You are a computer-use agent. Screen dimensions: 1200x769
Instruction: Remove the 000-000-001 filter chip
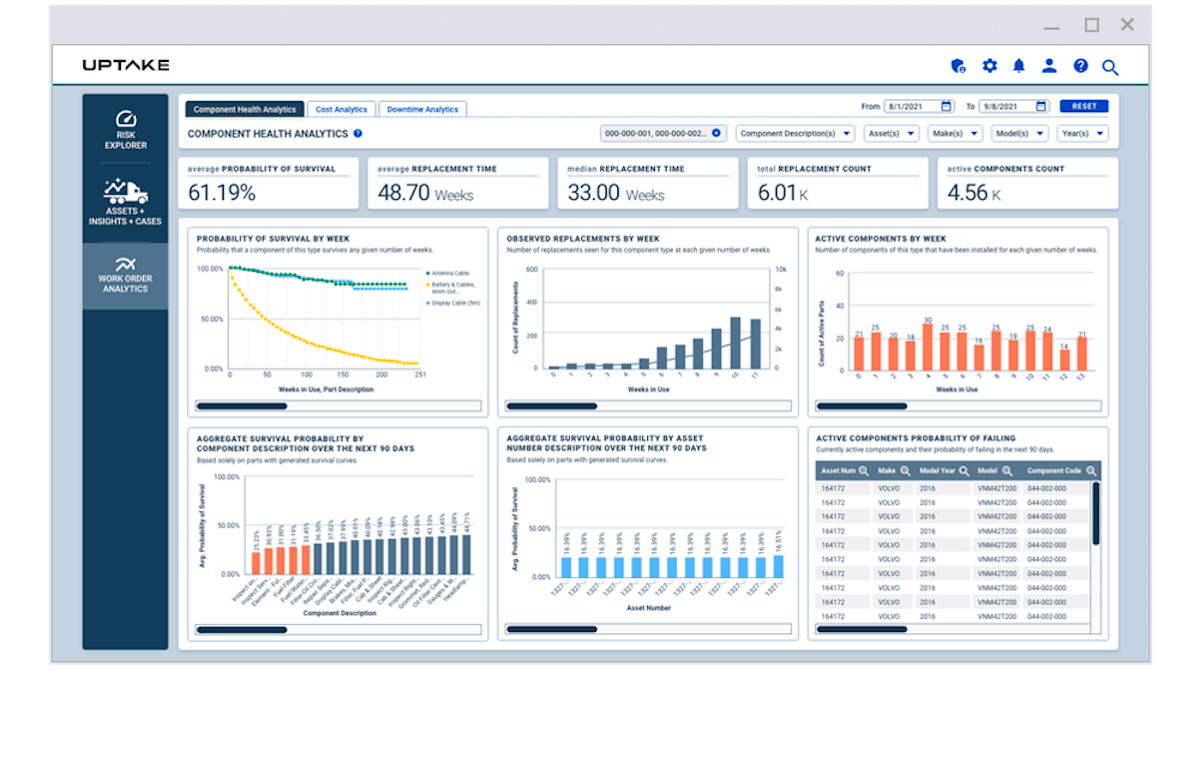pyautogui.click(x=716, y=133)
